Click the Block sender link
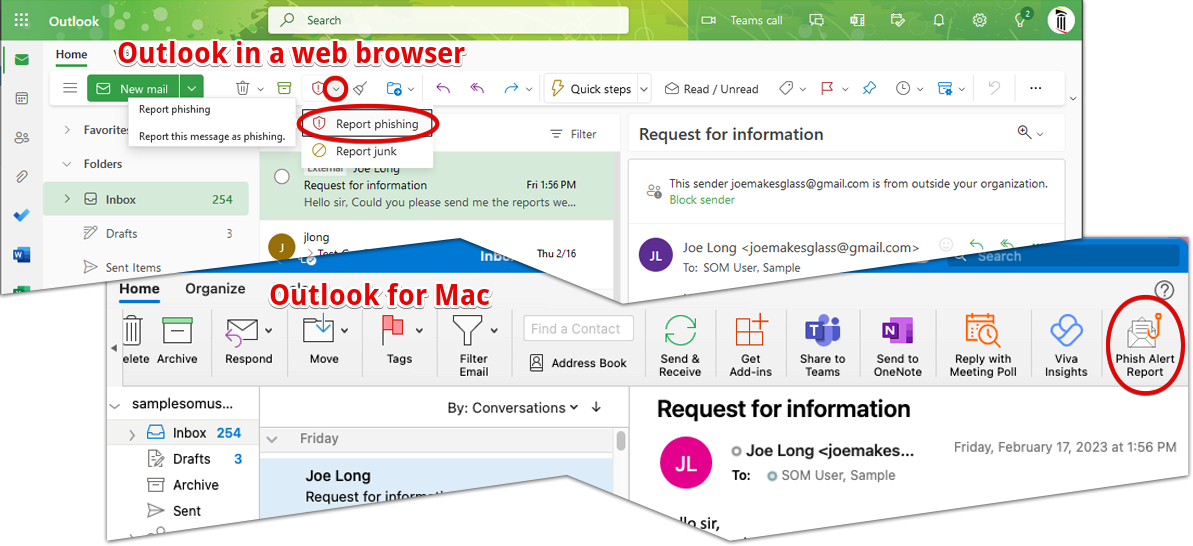The image size is (1193, 546). pos(701,200)
